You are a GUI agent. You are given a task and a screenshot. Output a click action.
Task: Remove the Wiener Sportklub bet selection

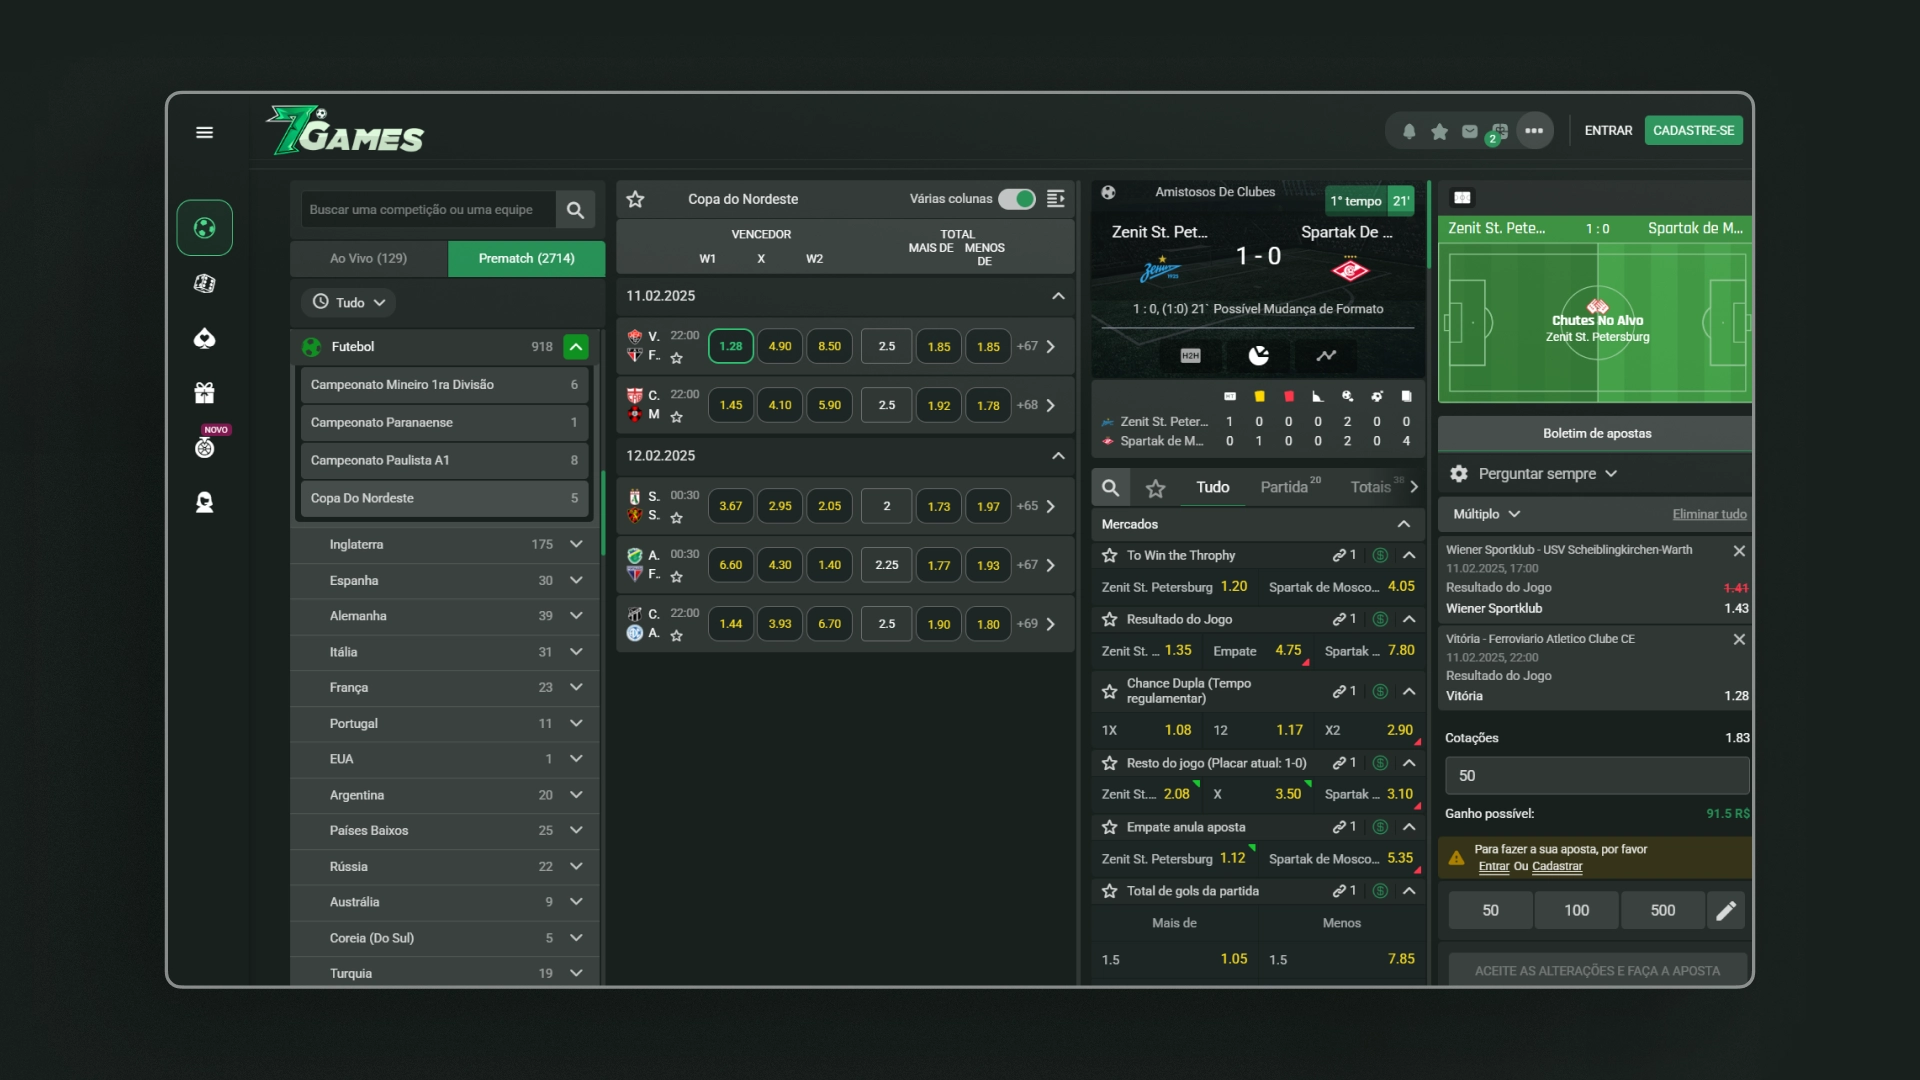click(x=1739, y=551)
